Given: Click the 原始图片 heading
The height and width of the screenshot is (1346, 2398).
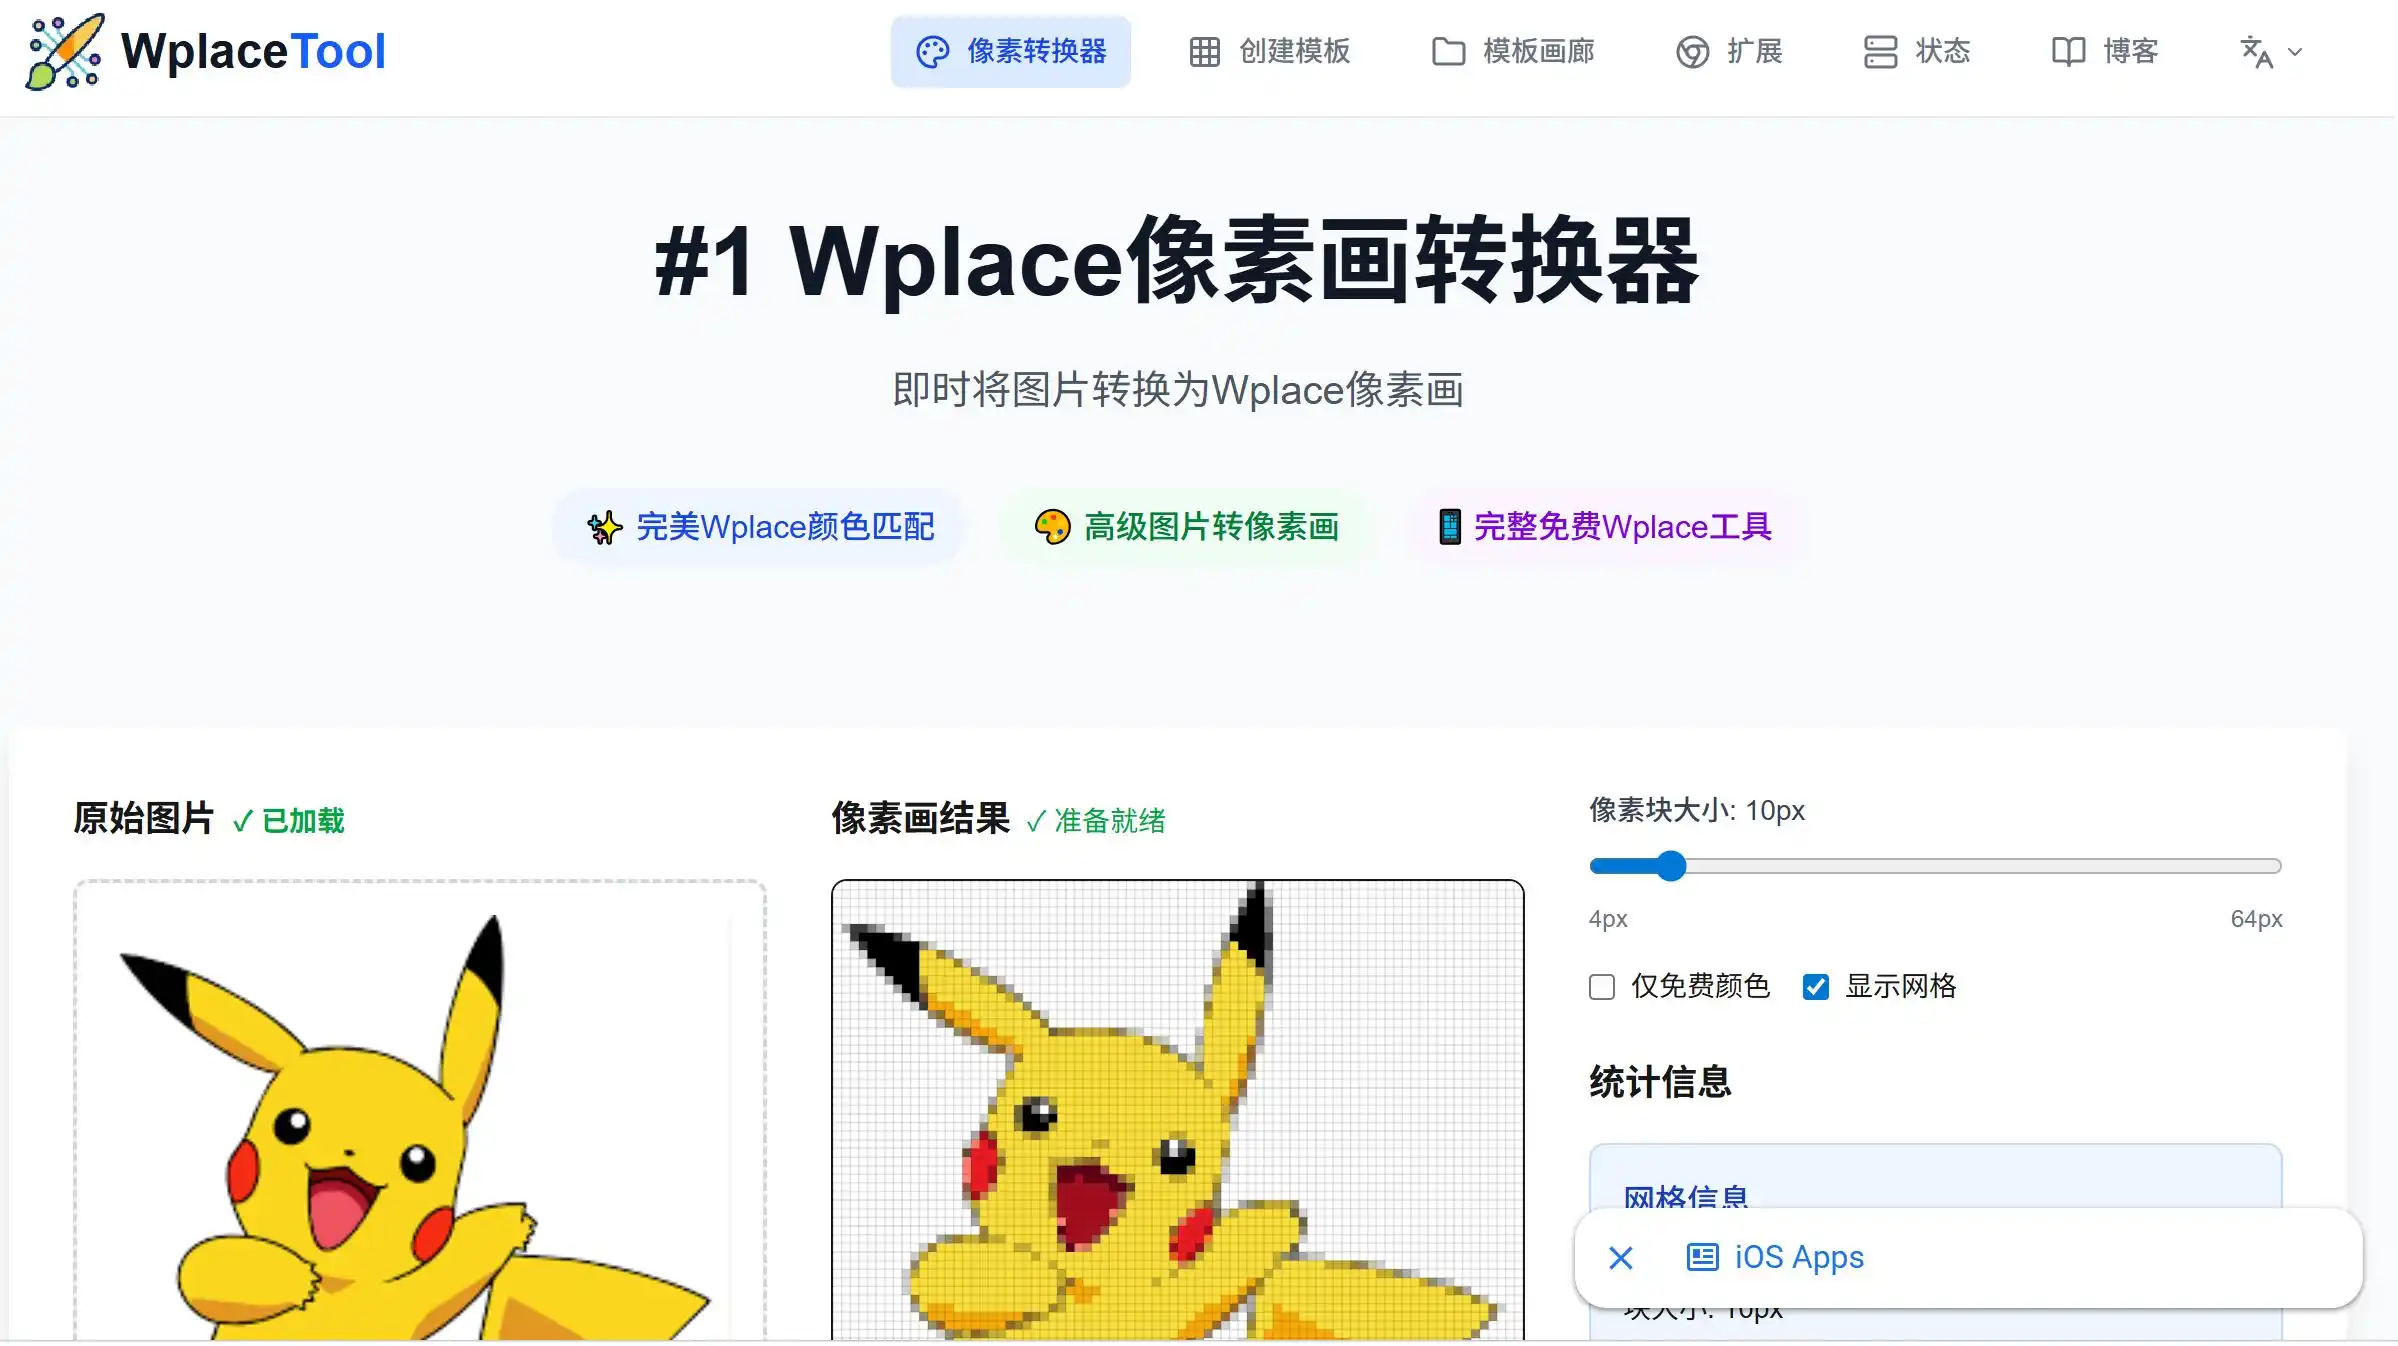Looking at the screenshot, I should pyautogui.click(x=144, y=818).
